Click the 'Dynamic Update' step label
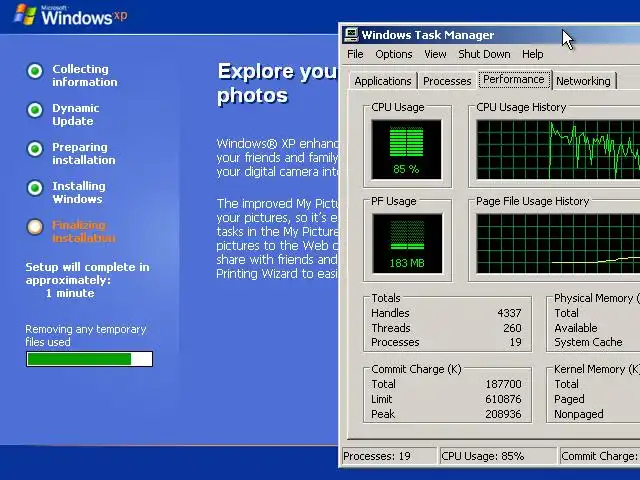Screen dimensions: 640x480 (76, 115)
